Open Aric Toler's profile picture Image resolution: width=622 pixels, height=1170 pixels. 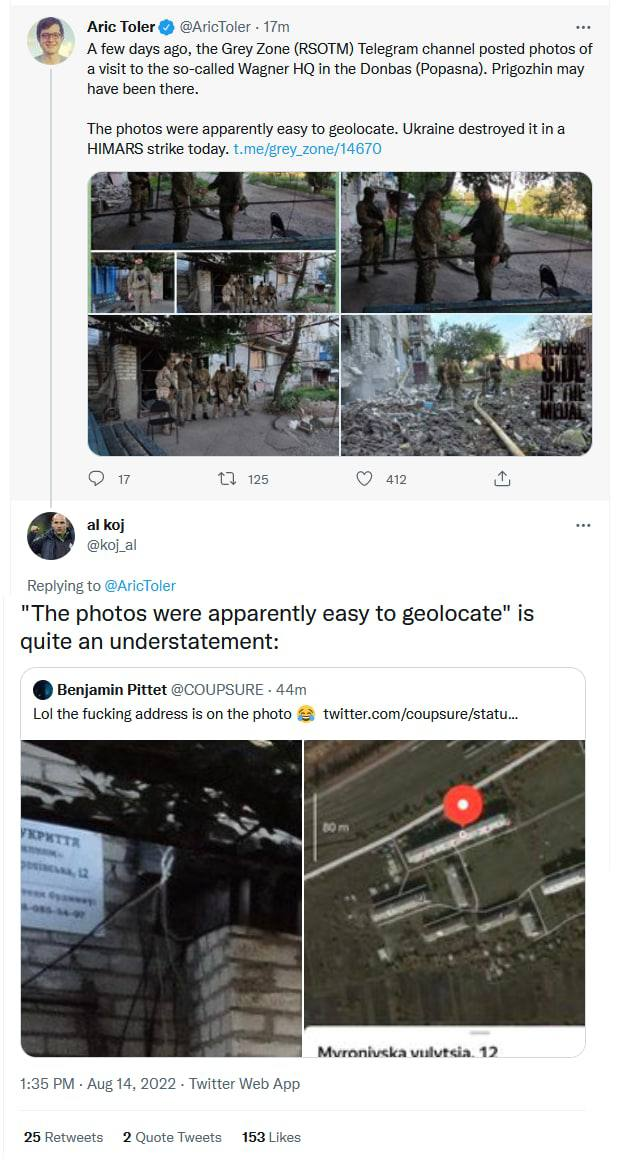coord(51,41)
